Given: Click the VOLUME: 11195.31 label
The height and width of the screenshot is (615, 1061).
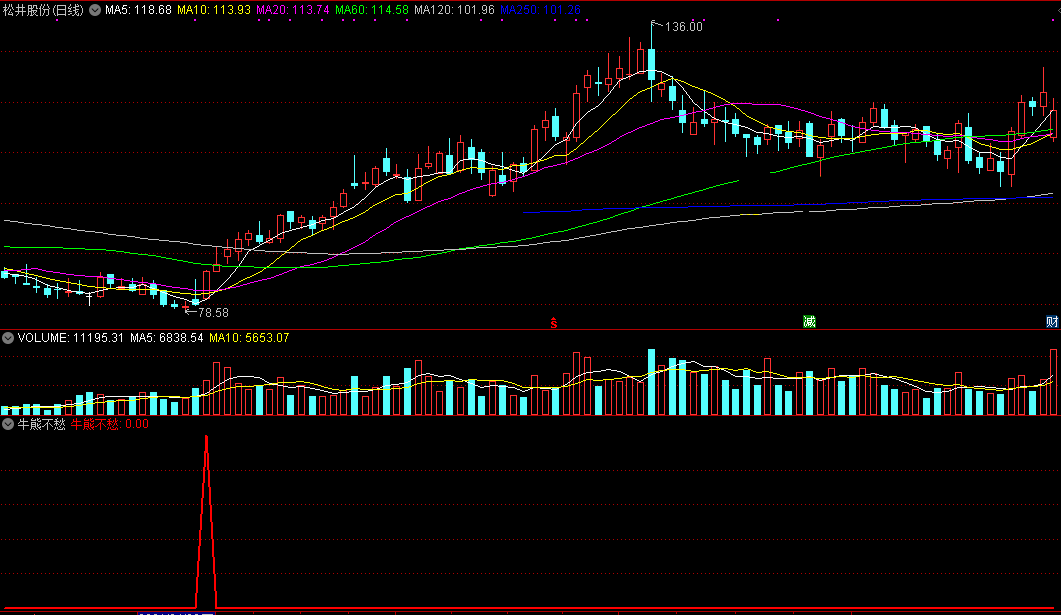Looking at the screenshot, I should (70, 338).
